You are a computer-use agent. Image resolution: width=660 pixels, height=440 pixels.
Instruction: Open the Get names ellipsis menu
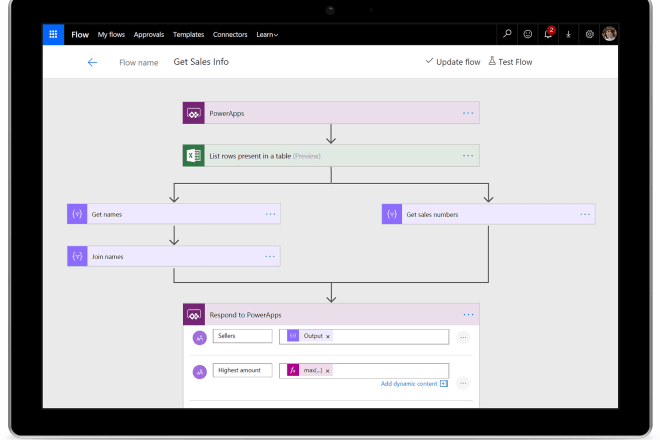270,214
